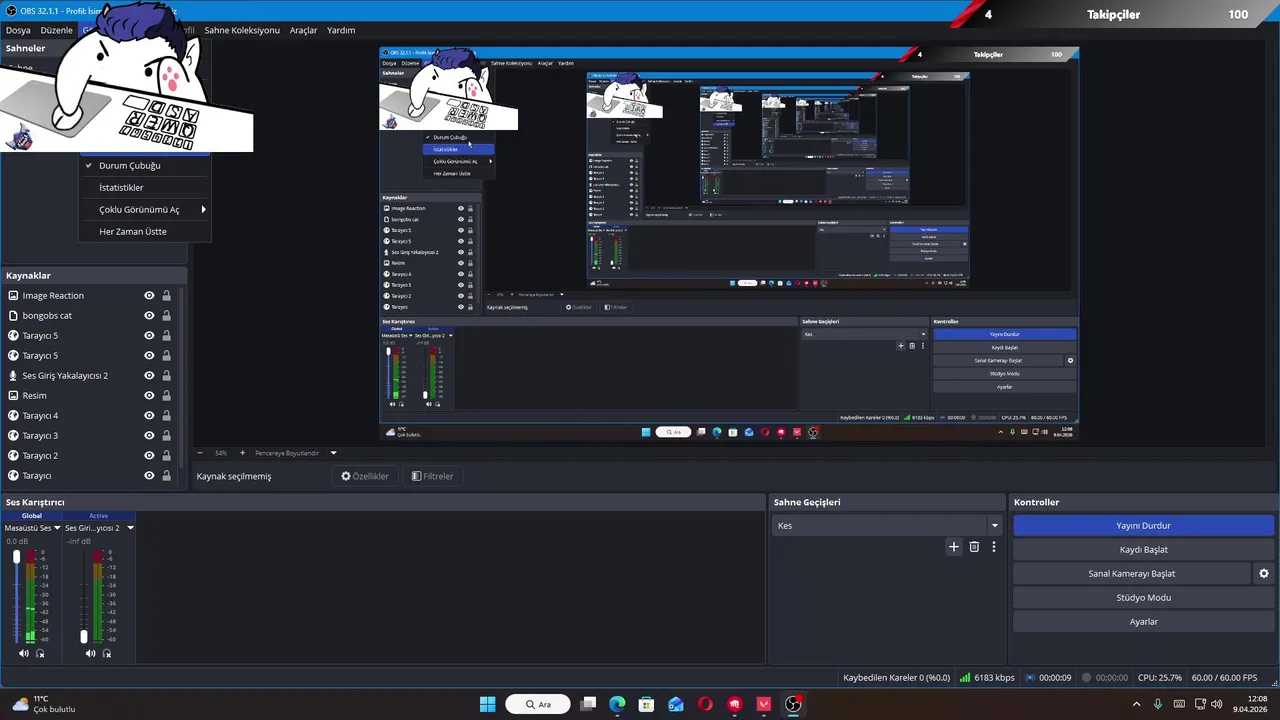Click the system tray microphone icon
Viewport: 1280px width, 720px height.
(x=1158, y=704)
